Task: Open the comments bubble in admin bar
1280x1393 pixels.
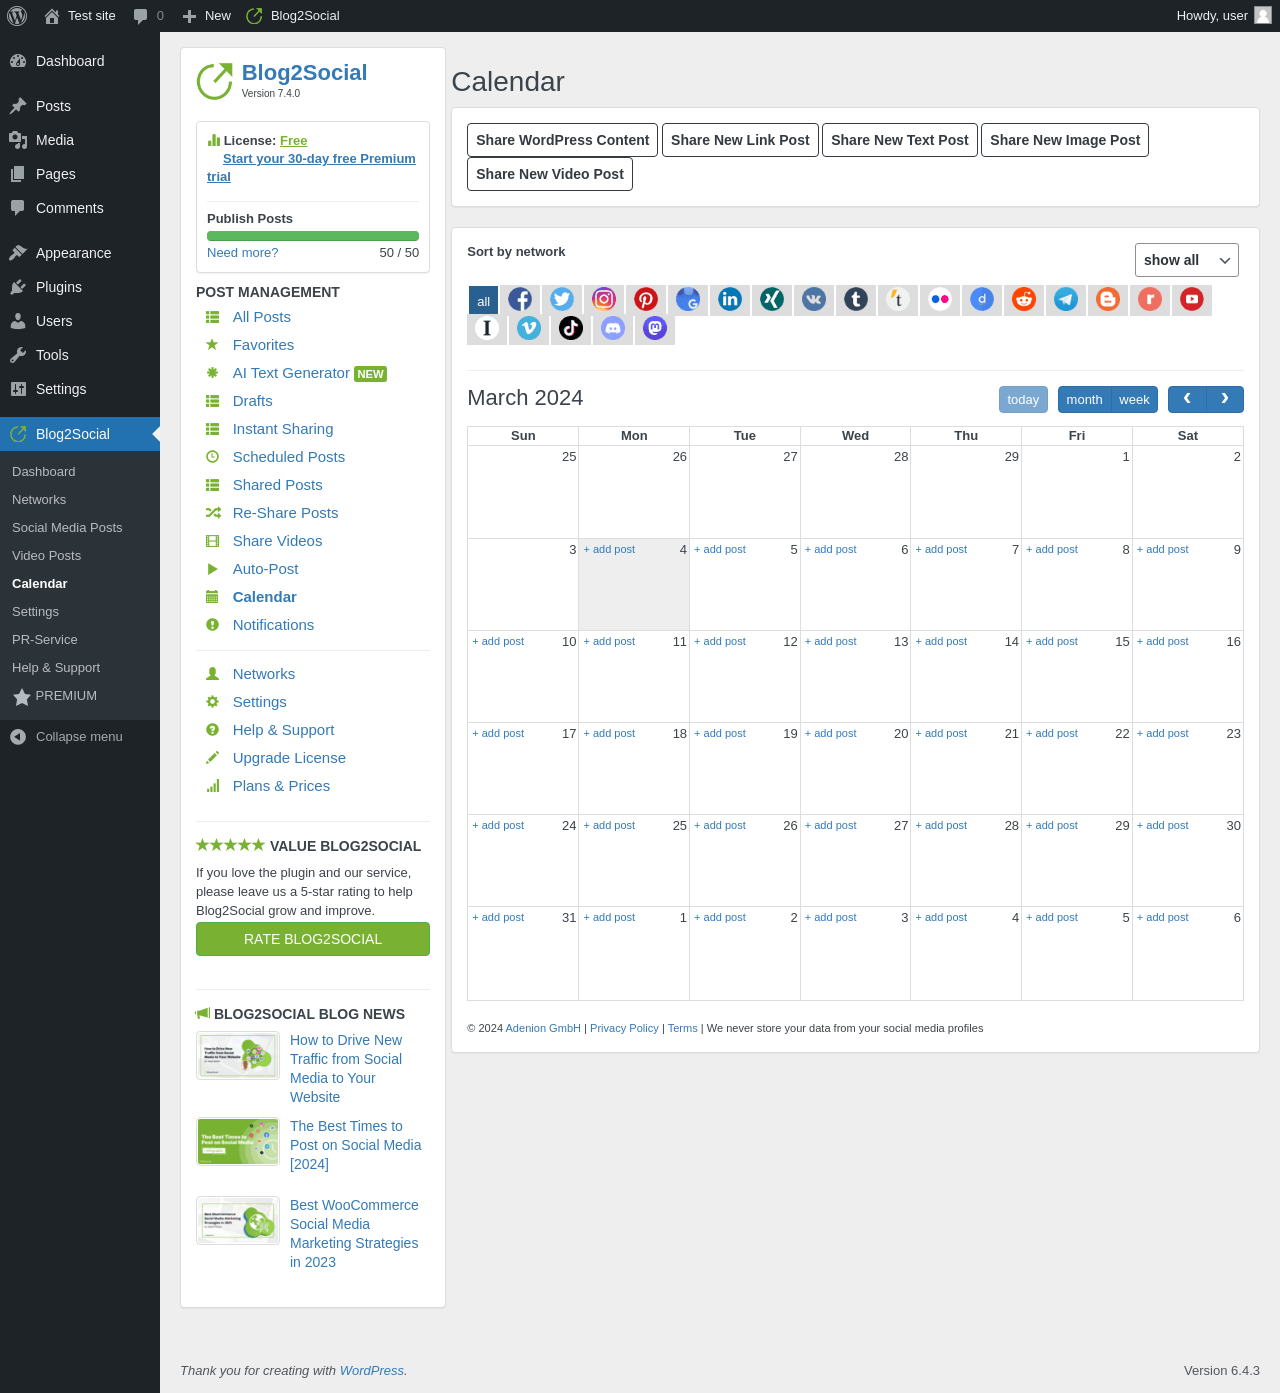Action: click(148, 16)
